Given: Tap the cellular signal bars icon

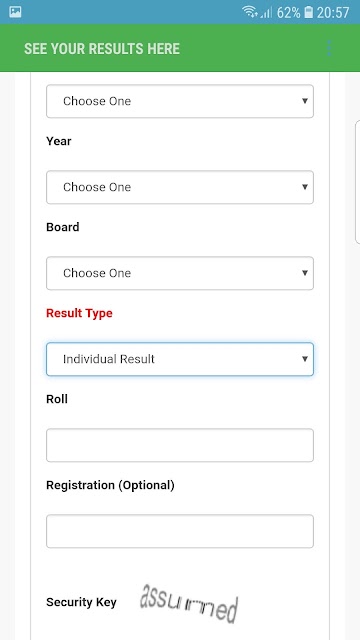Looking at the screenshot, I should [266, 13].
